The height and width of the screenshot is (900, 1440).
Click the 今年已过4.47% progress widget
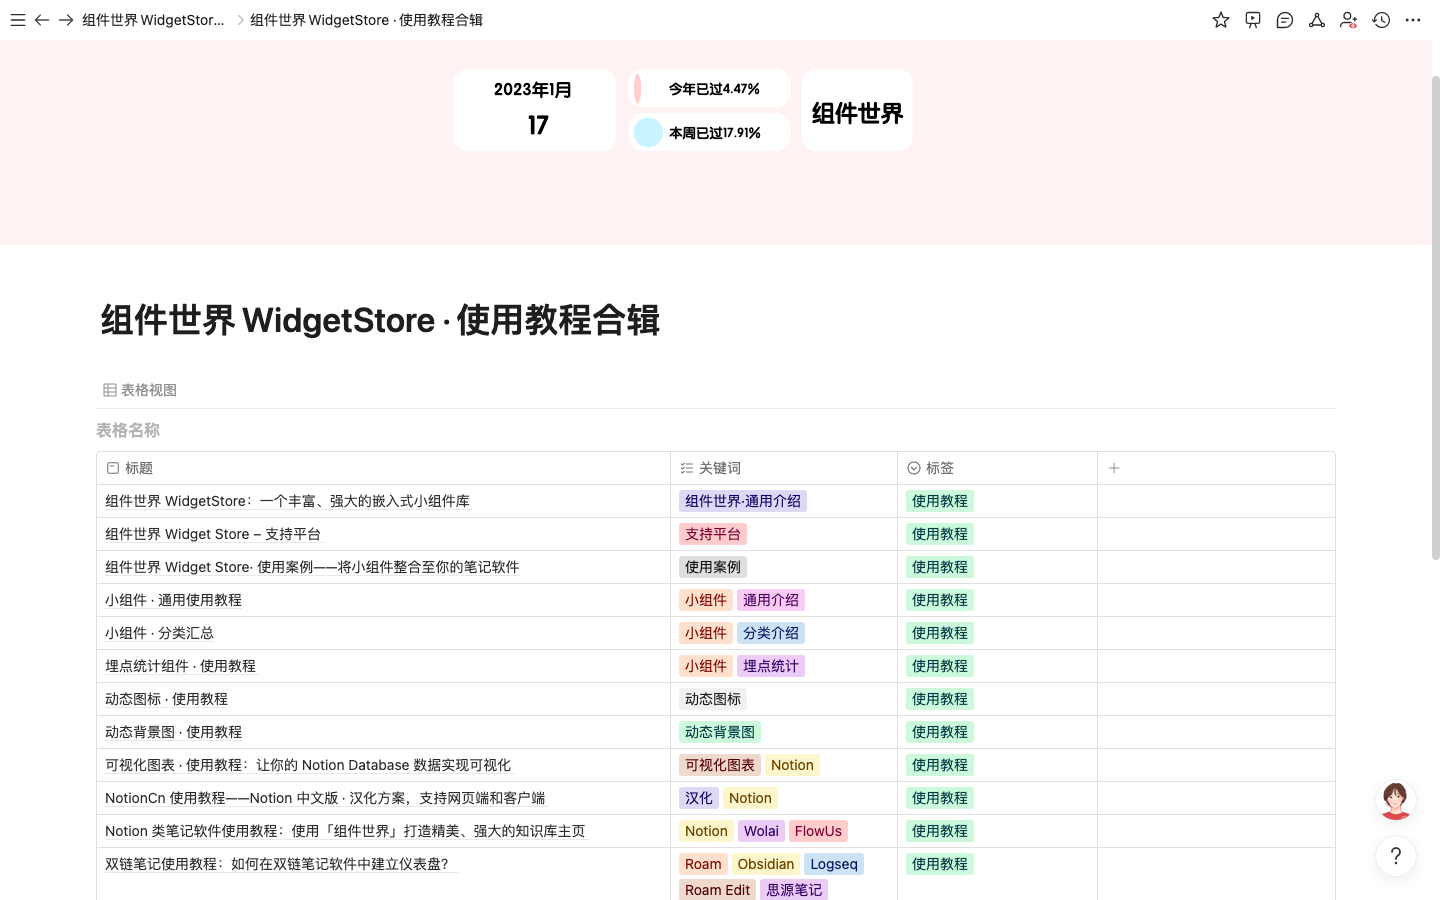709,88
